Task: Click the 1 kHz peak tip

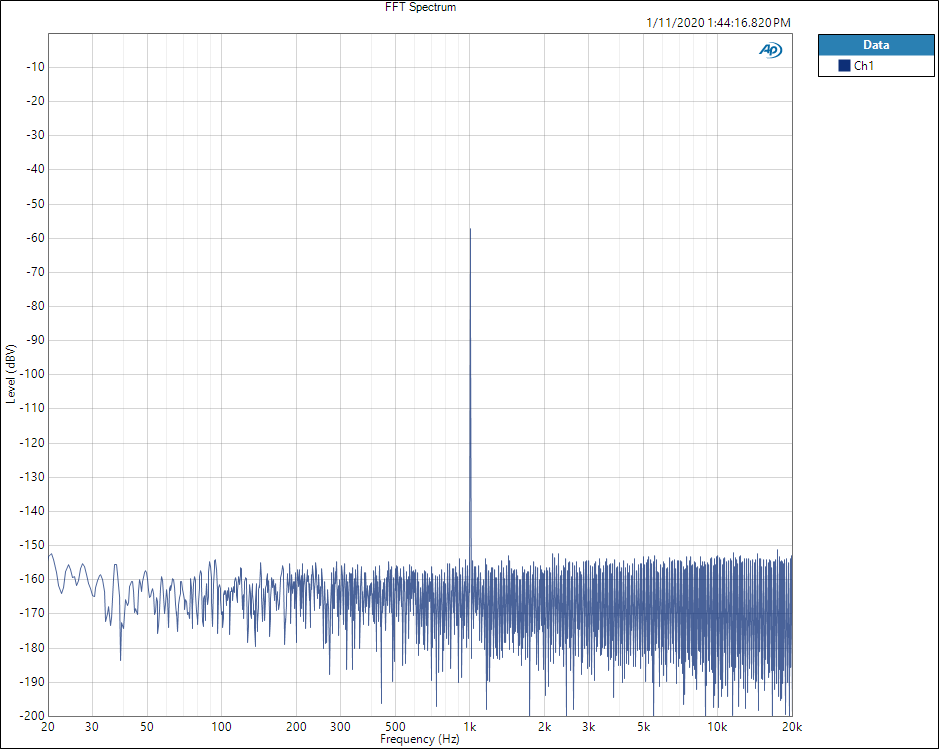Action: point(470,229)
